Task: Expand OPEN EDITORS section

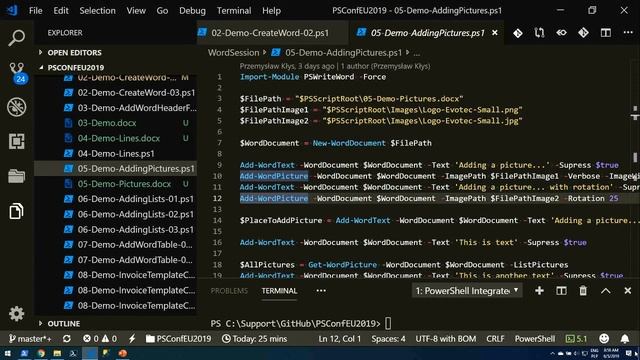Action: pyautogui.click(x=74, y=52)
